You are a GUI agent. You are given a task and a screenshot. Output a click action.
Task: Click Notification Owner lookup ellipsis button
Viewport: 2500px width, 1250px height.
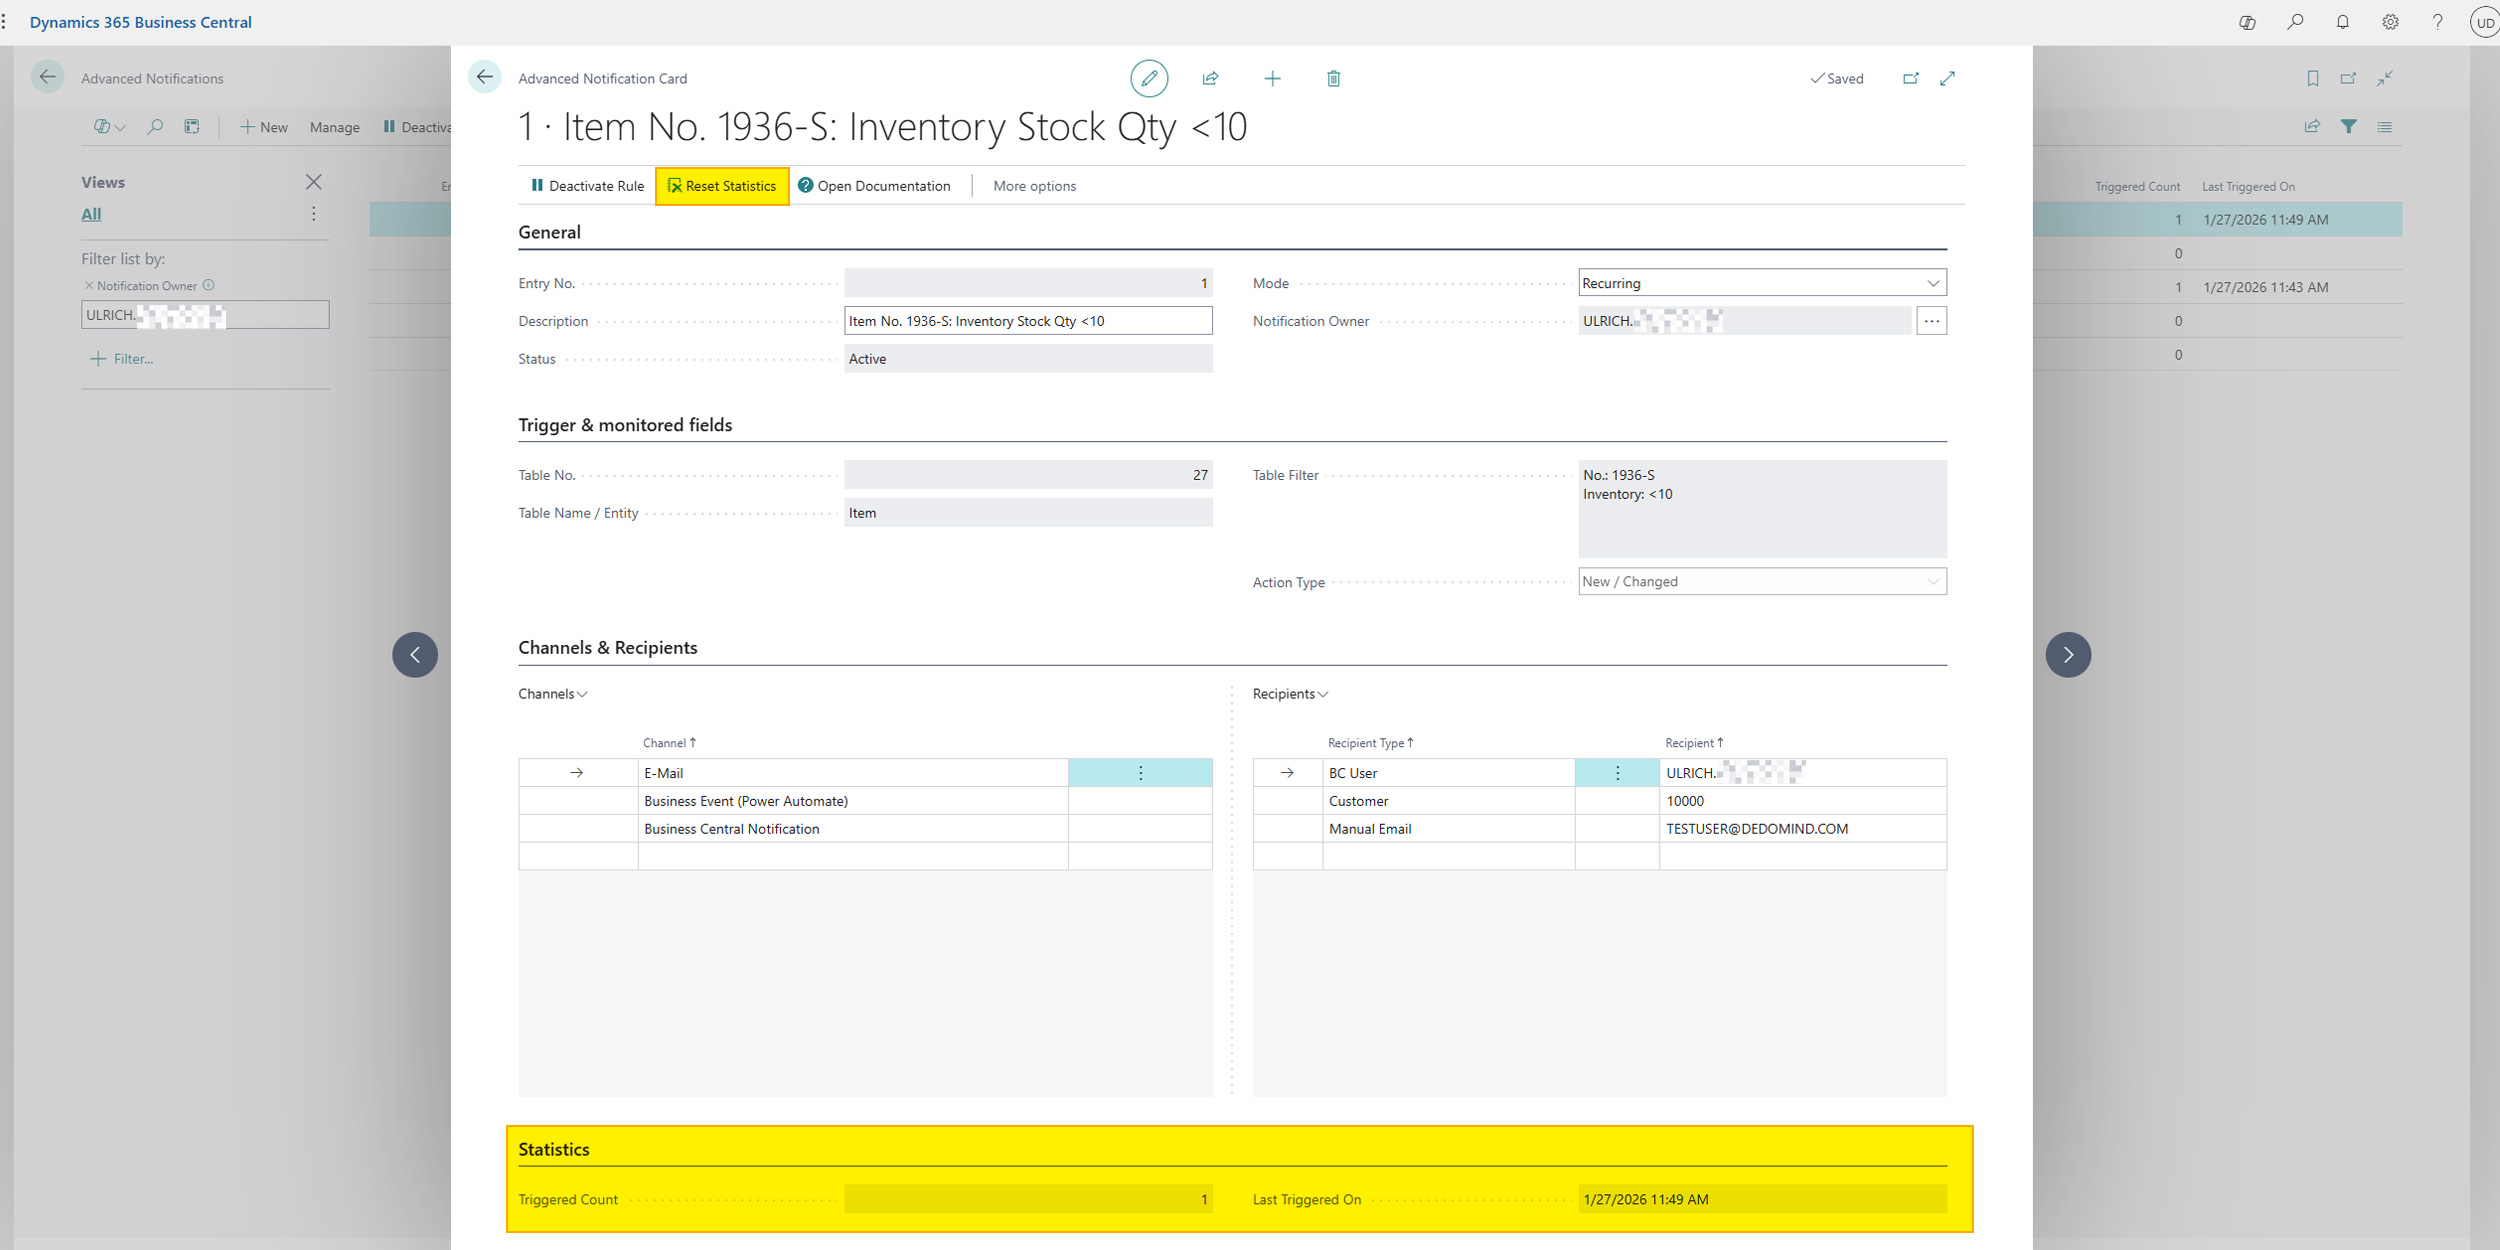coord(1931,321)
